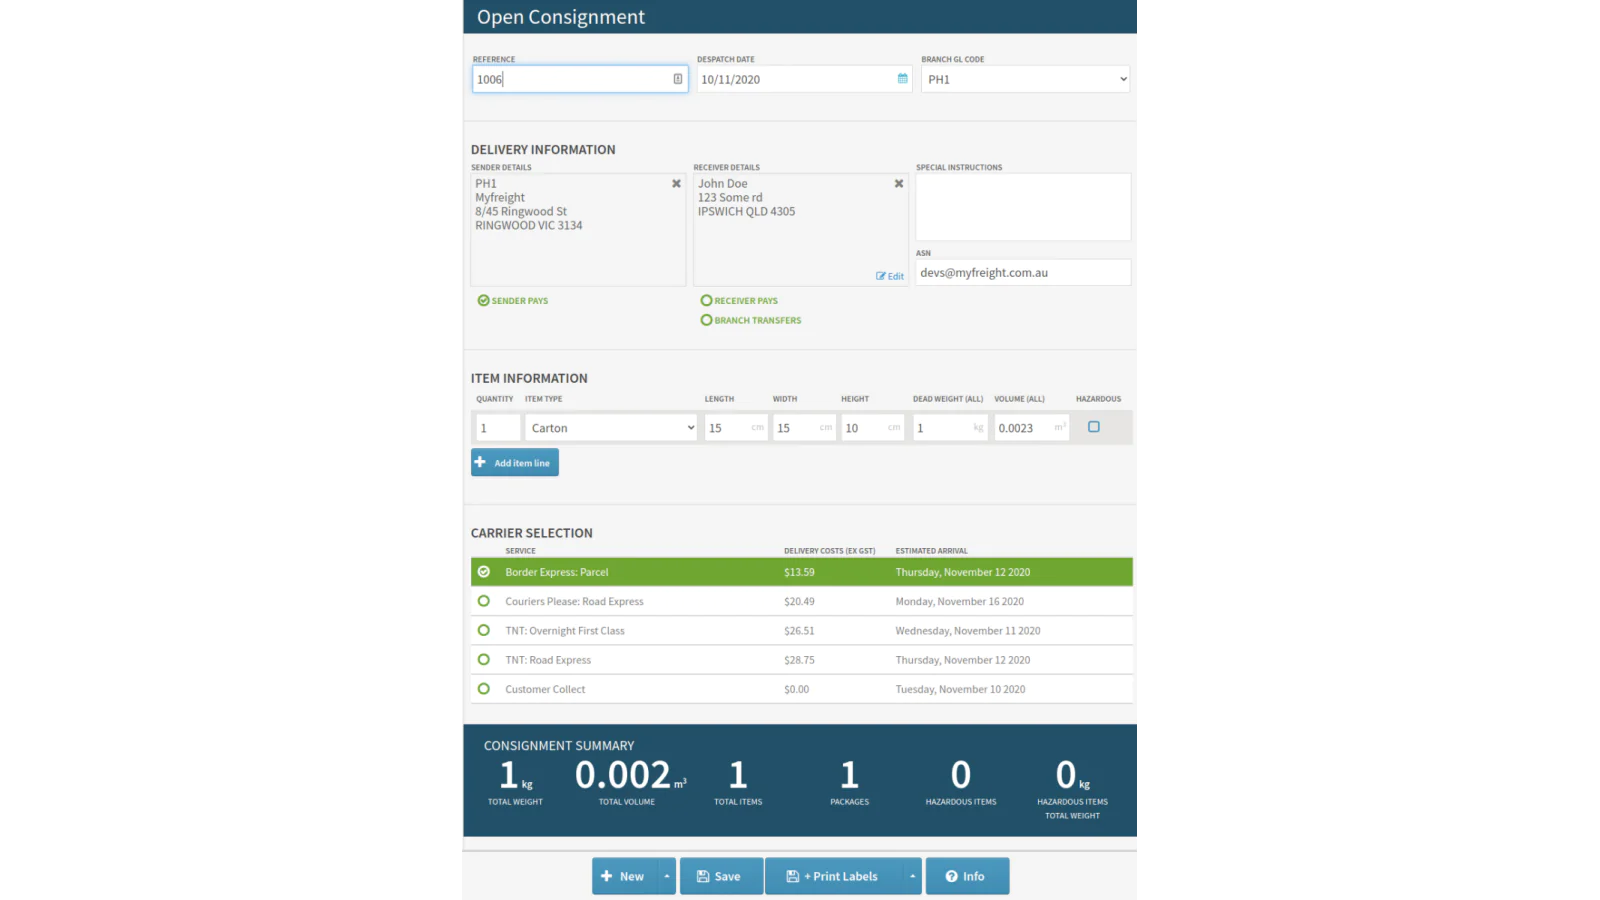
Task: Choose Couriers Please: Road Express radio
Action: [x=484, y=601]
